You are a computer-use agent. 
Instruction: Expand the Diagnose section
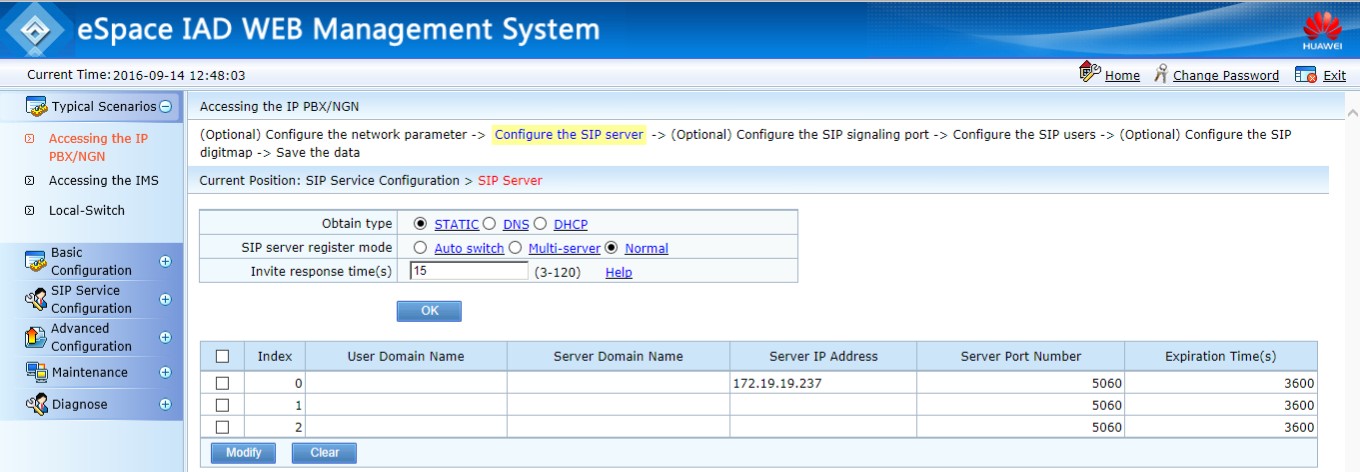tap(165, 405)
